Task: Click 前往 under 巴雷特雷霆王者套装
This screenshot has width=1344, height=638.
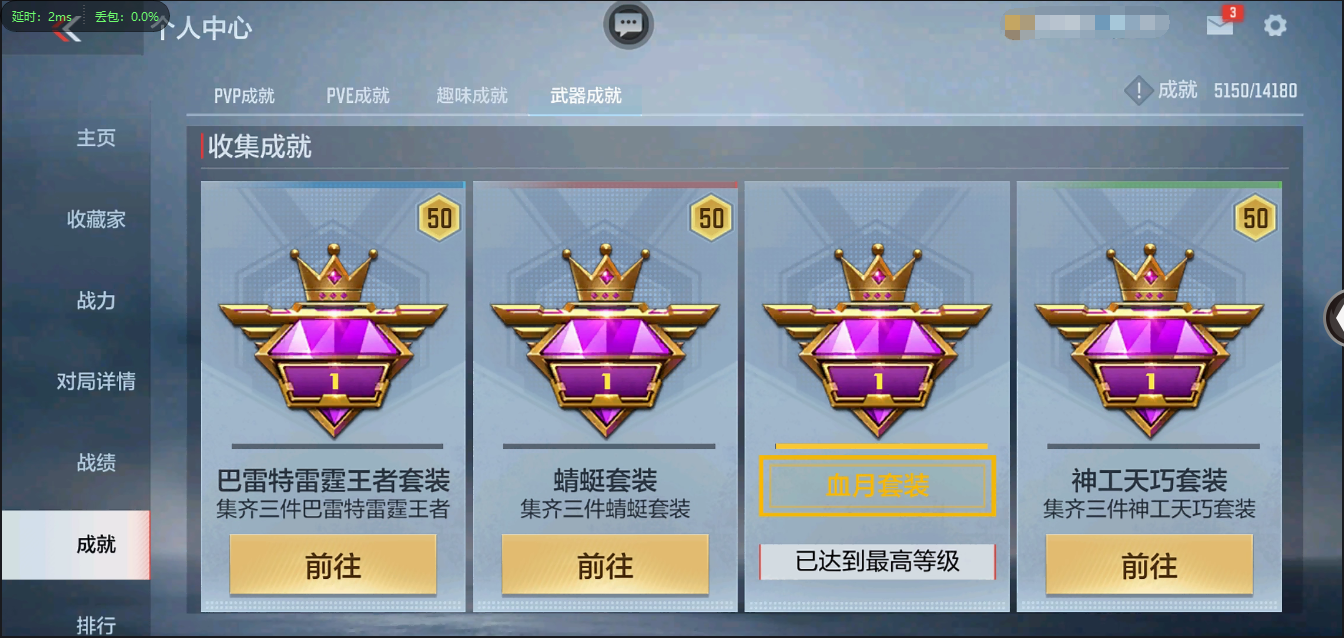Action: point(333,566)
